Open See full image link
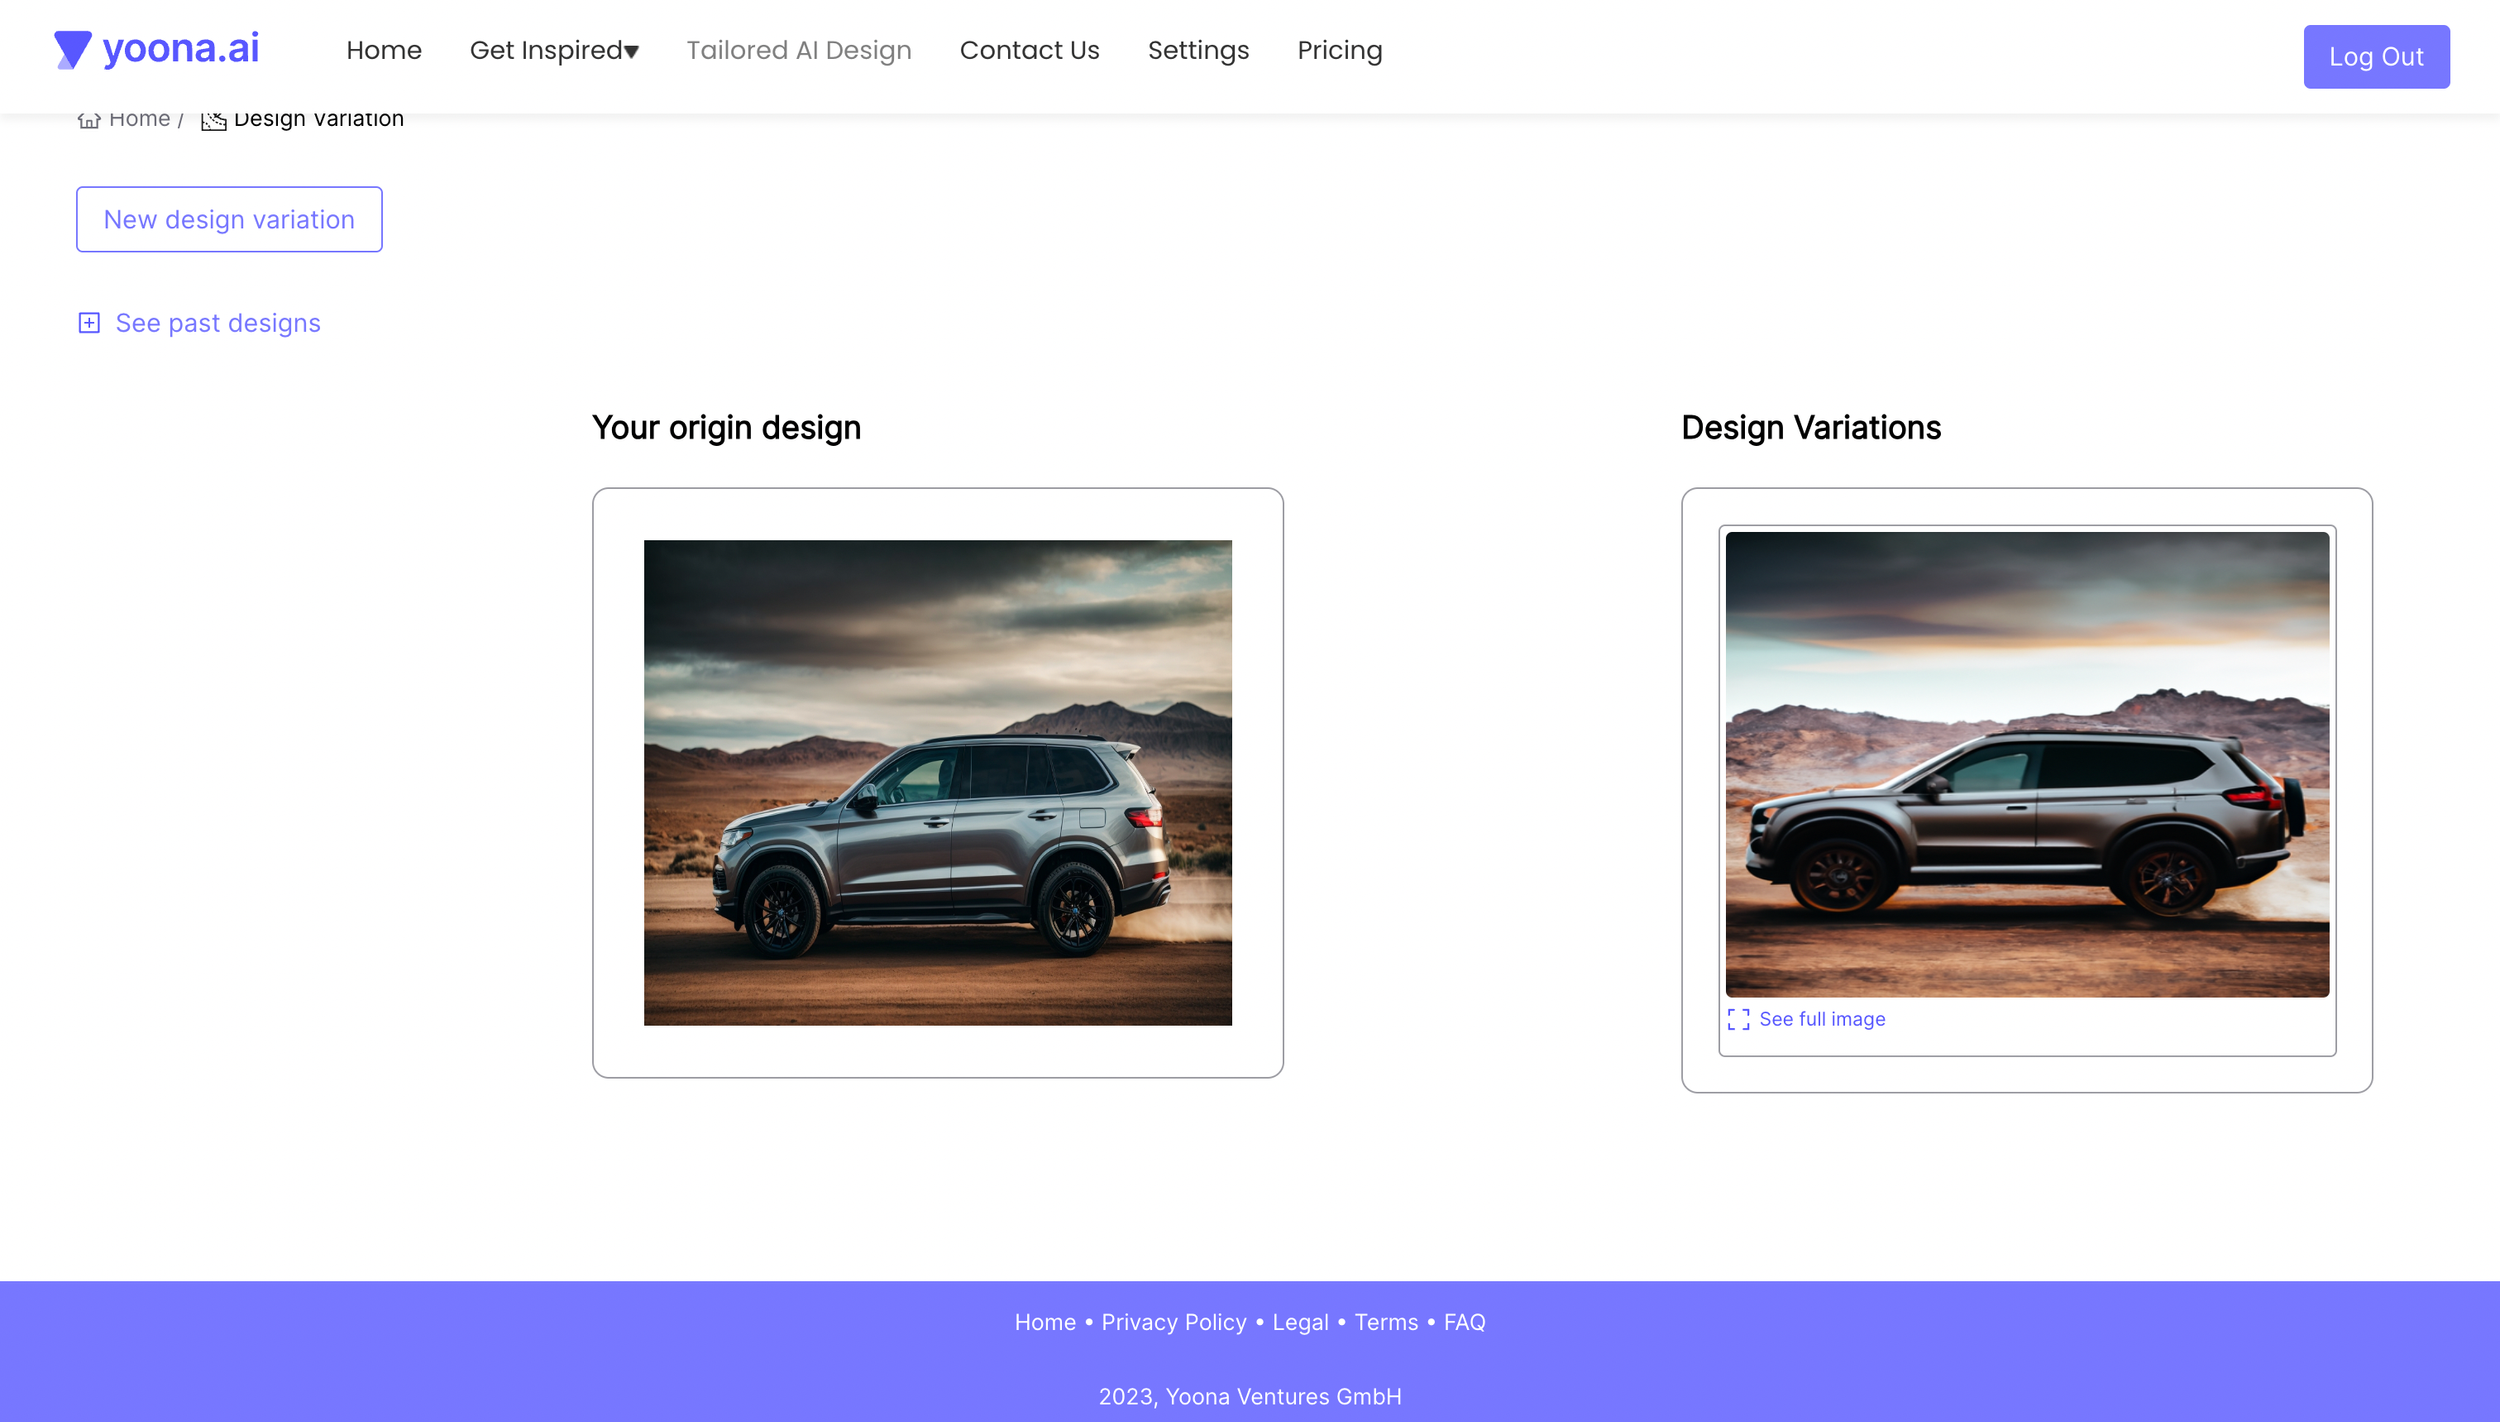This screenshot has width=2500, height=1422. [x=1822, y=1019]
